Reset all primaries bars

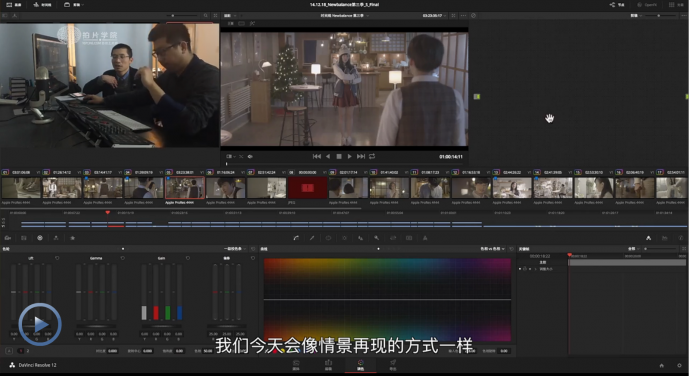[253, 249]
